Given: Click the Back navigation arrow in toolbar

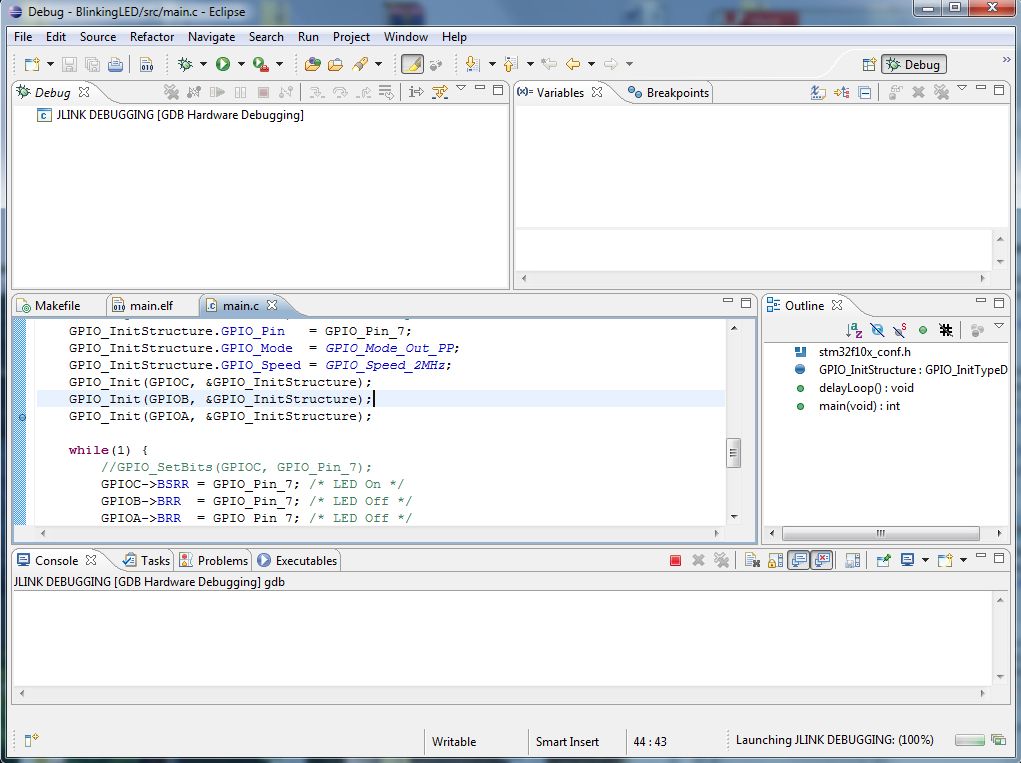Looking at the screenshot, I should point(573,64).
